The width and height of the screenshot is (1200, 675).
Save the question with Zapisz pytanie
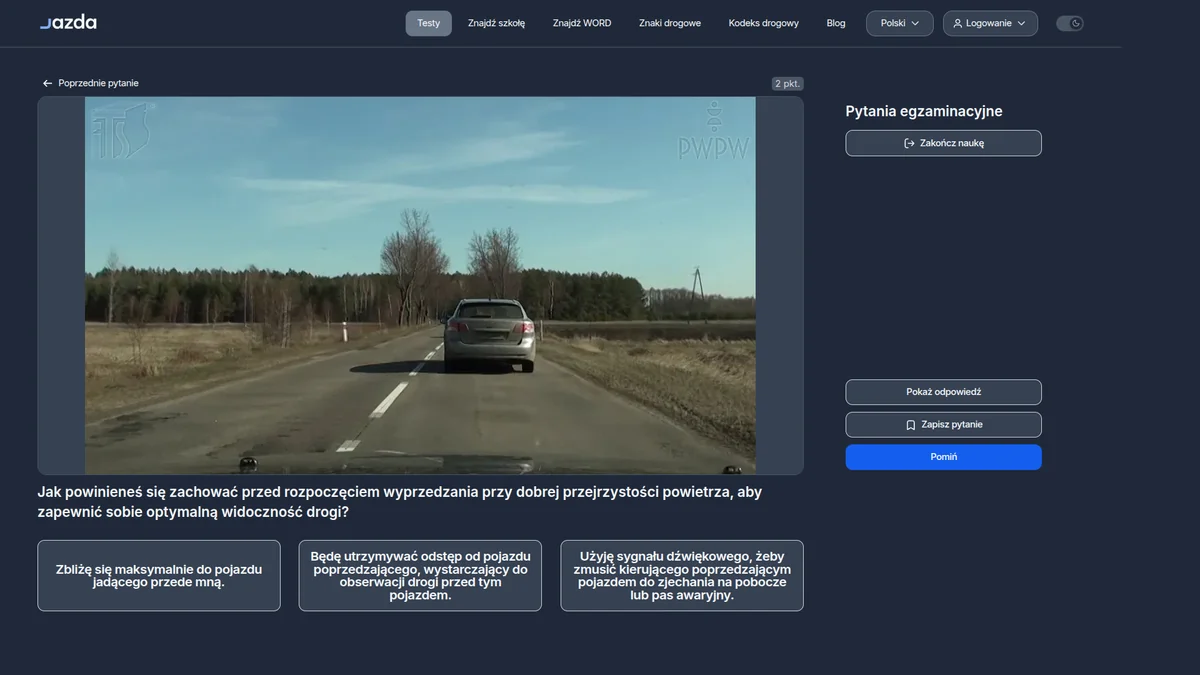[943, 425]
